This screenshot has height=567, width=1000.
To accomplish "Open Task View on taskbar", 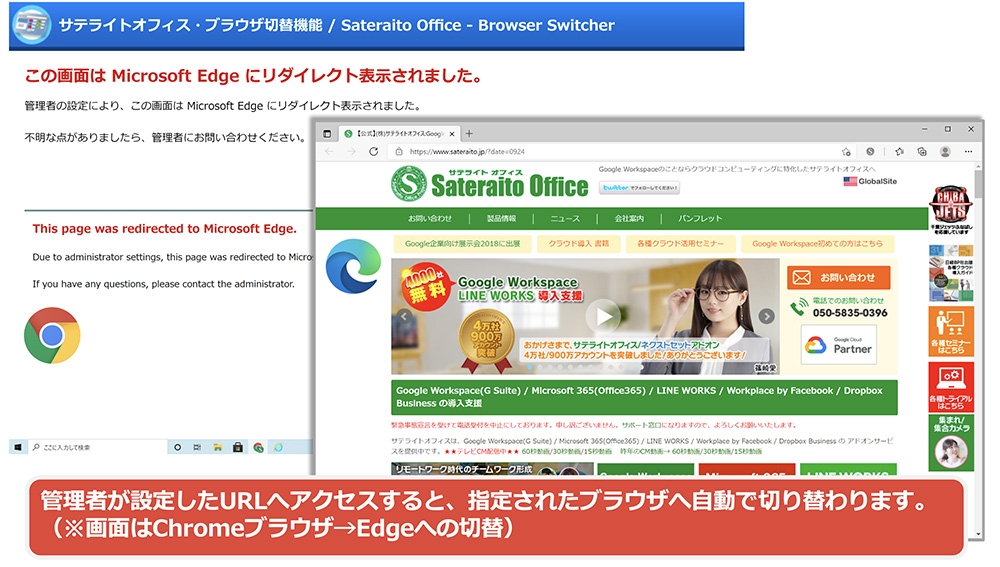I will (x=197, y=448).
